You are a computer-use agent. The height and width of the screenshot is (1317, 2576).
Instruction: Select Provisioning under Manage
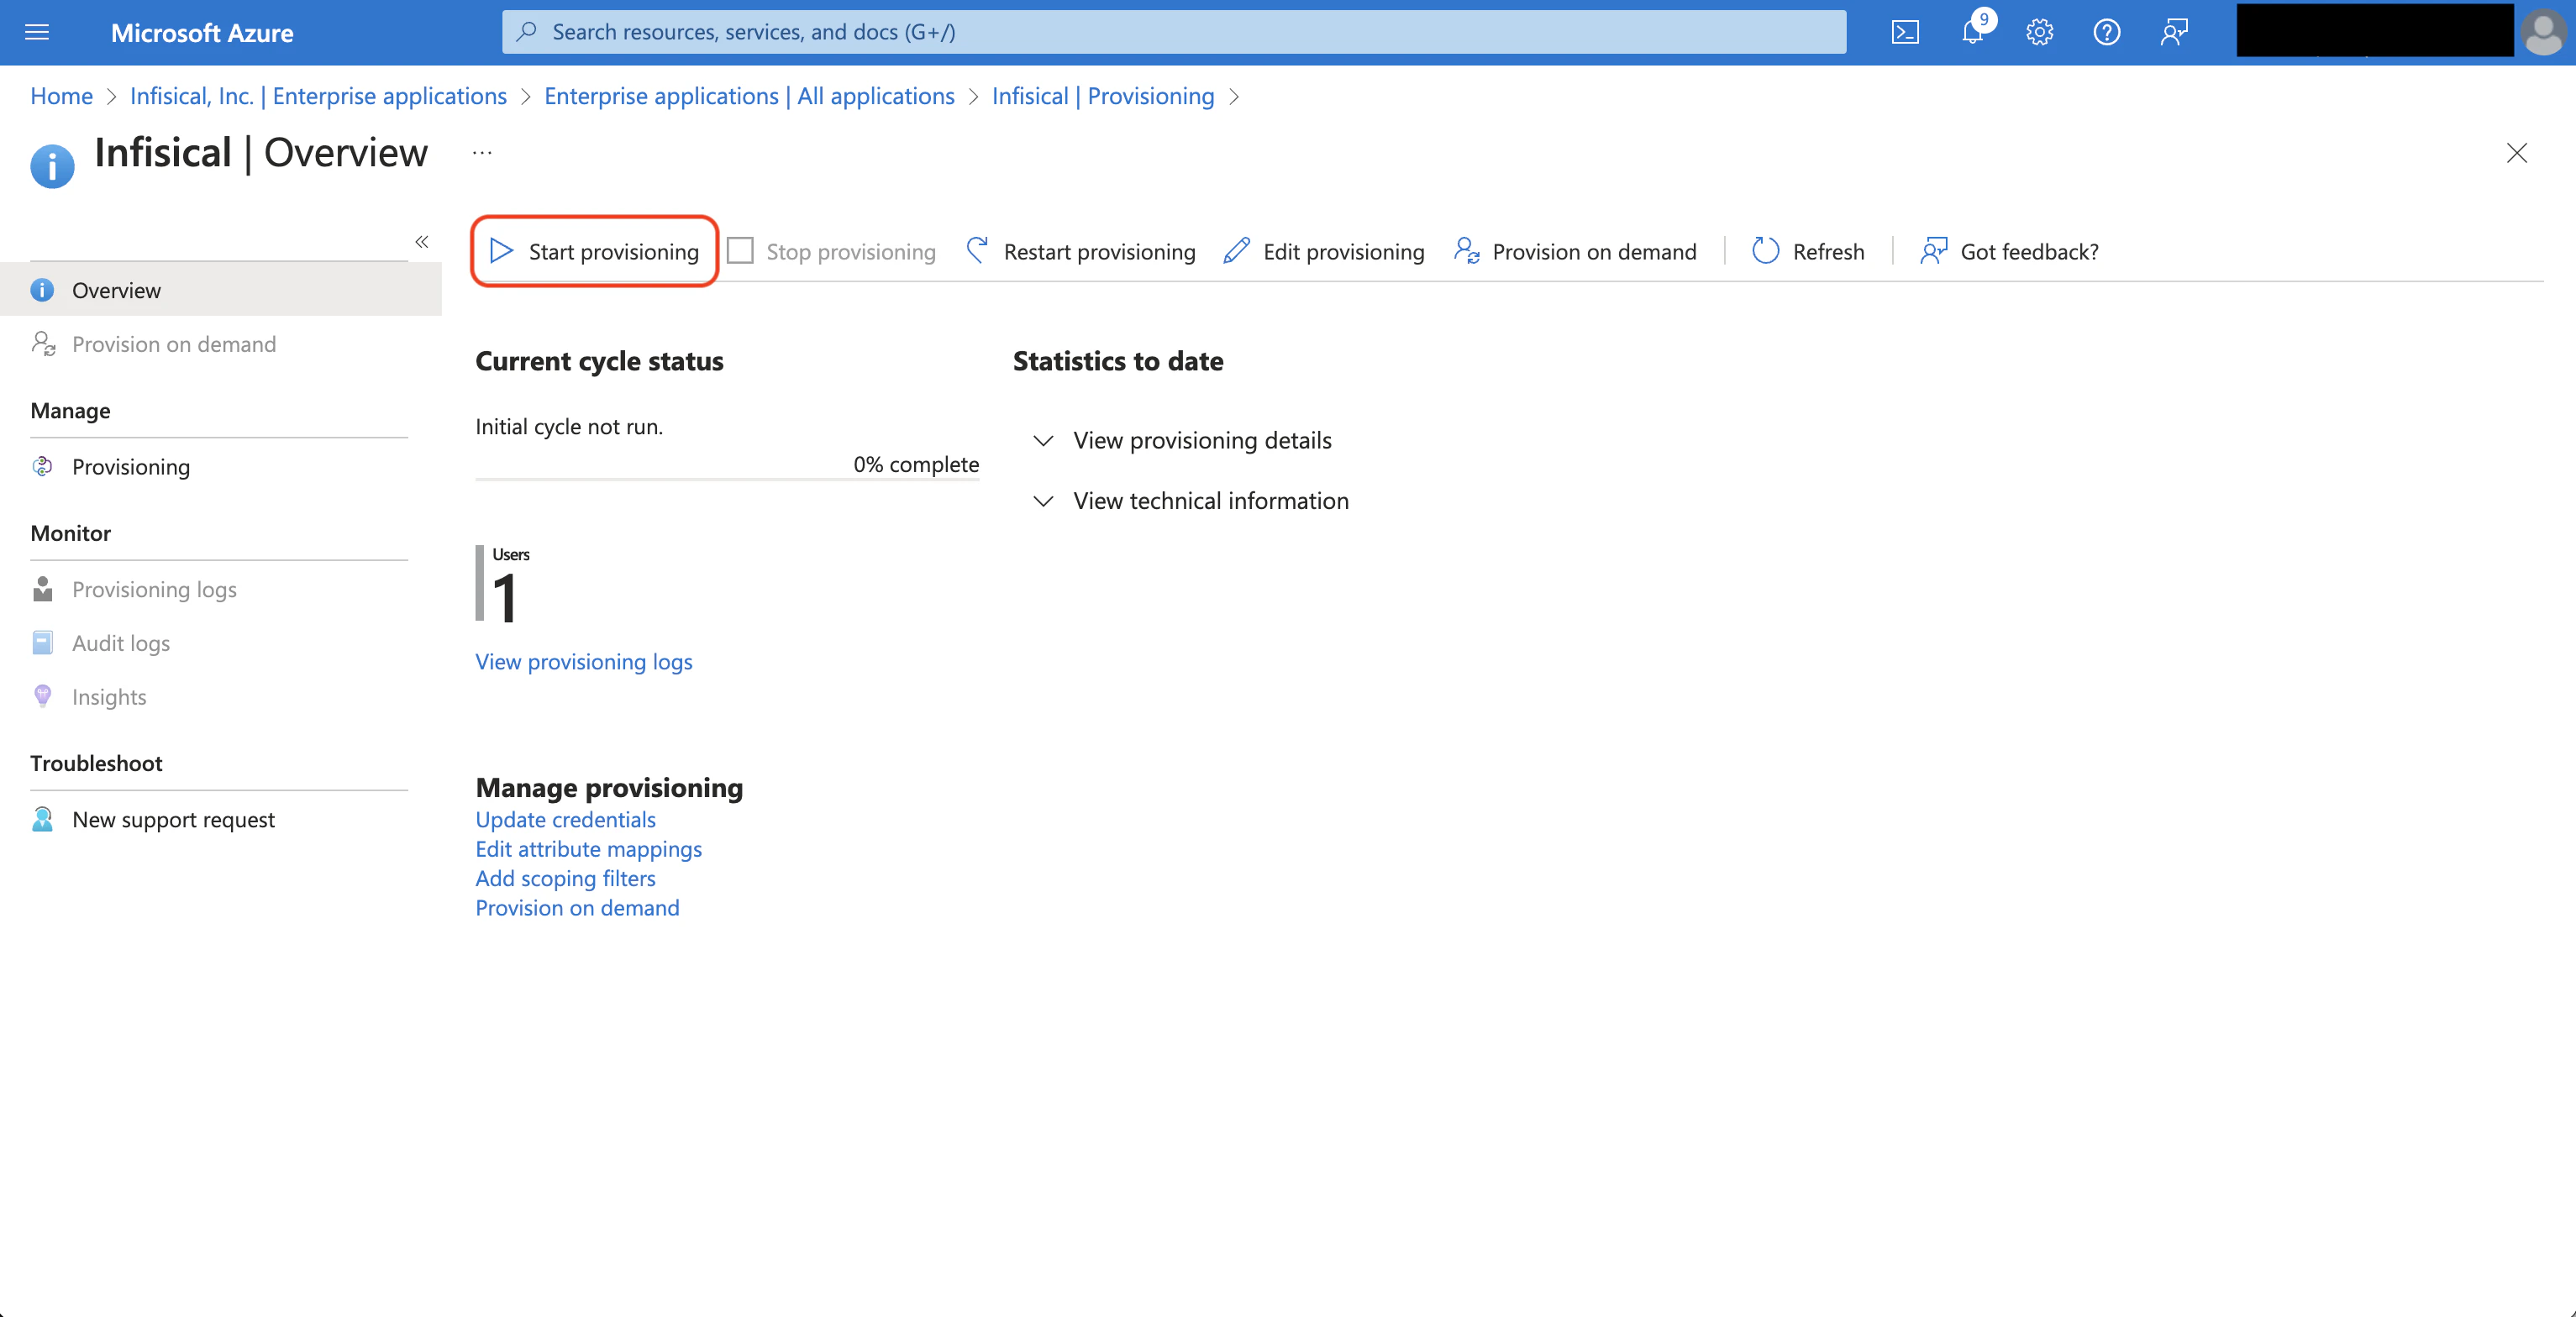(221, 467)
